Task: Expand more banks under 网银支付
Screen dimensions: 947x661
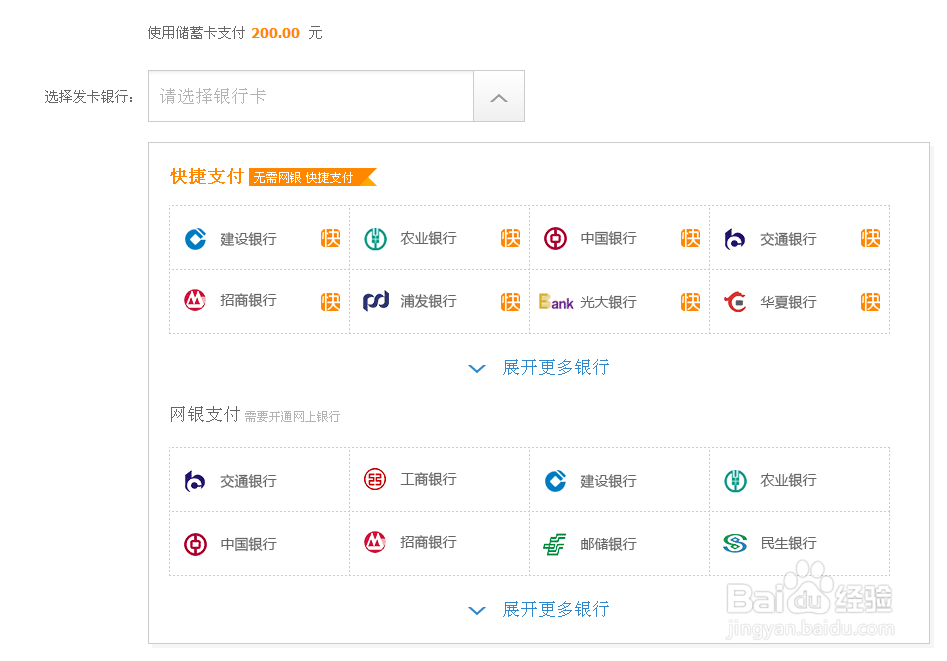Action: click(x=539, y=609)
